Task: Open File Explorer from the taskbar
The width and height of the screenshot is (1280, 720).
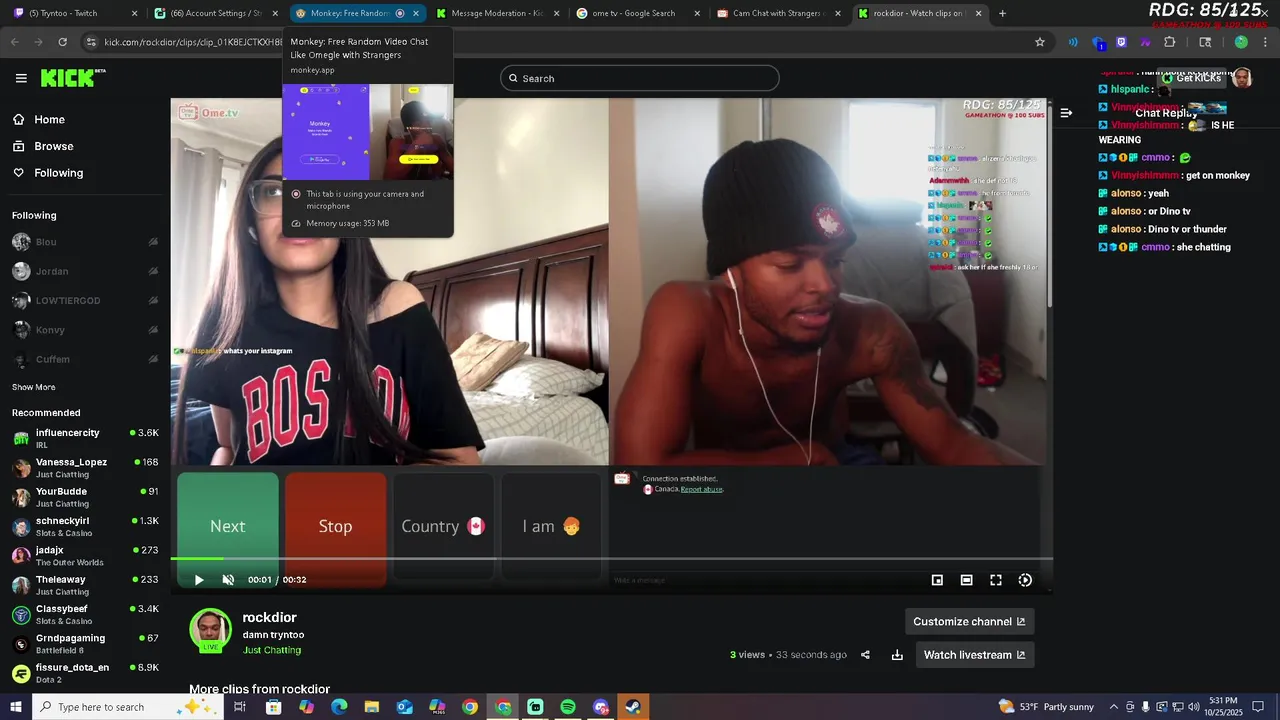Action: (x=372, y=707)
